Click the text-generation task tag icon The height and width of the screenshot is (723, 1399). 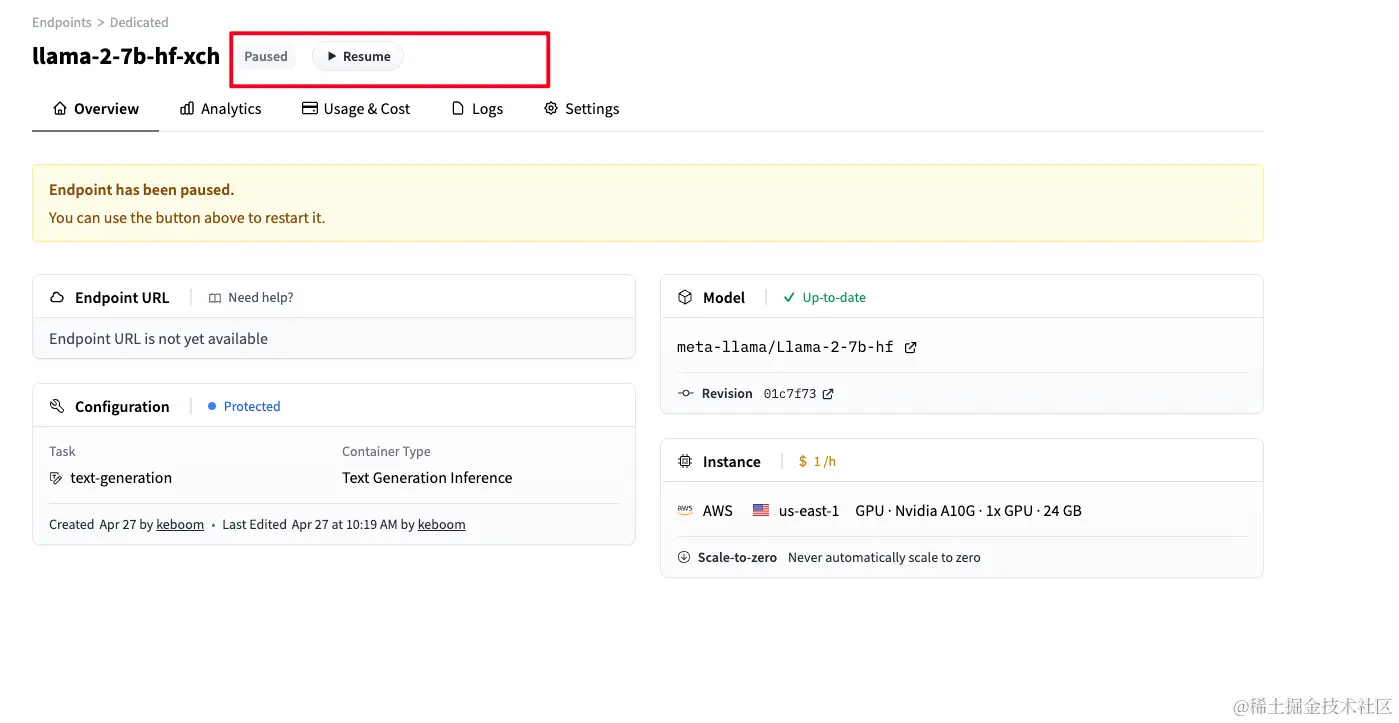pyautogui.click(x=56, y=479)
